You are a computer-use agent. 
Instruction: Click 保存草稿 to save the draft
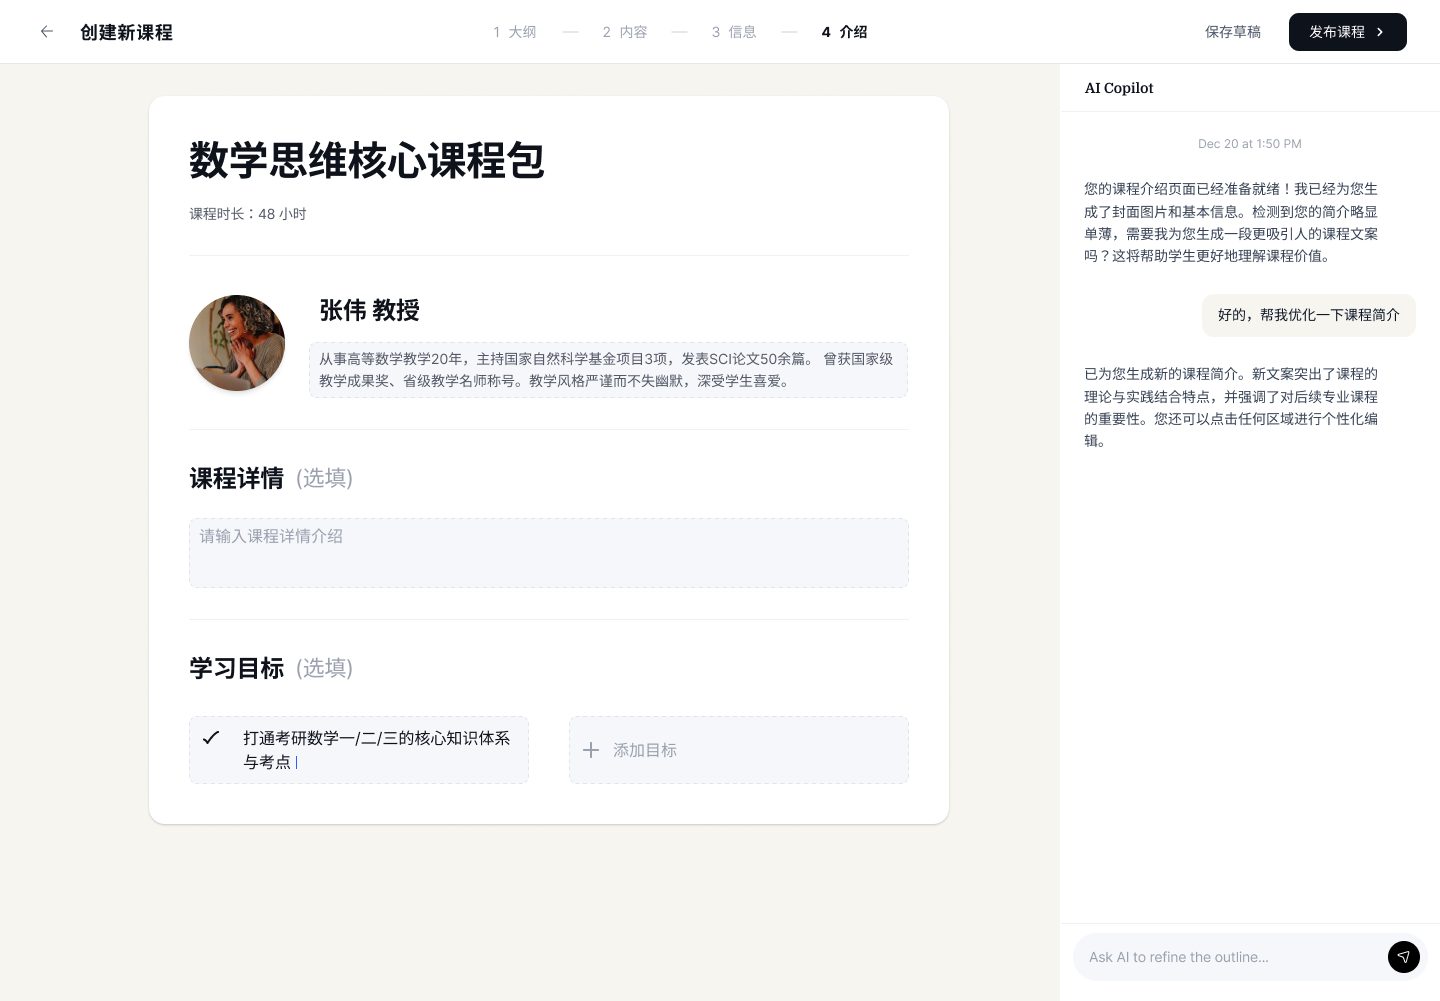tap(1233, 31)
